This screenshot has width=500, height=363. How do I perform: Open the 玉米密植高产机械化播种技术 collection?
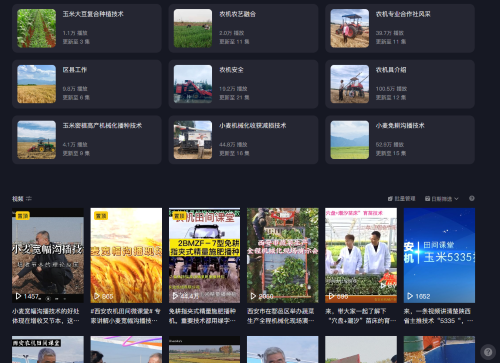87,140
